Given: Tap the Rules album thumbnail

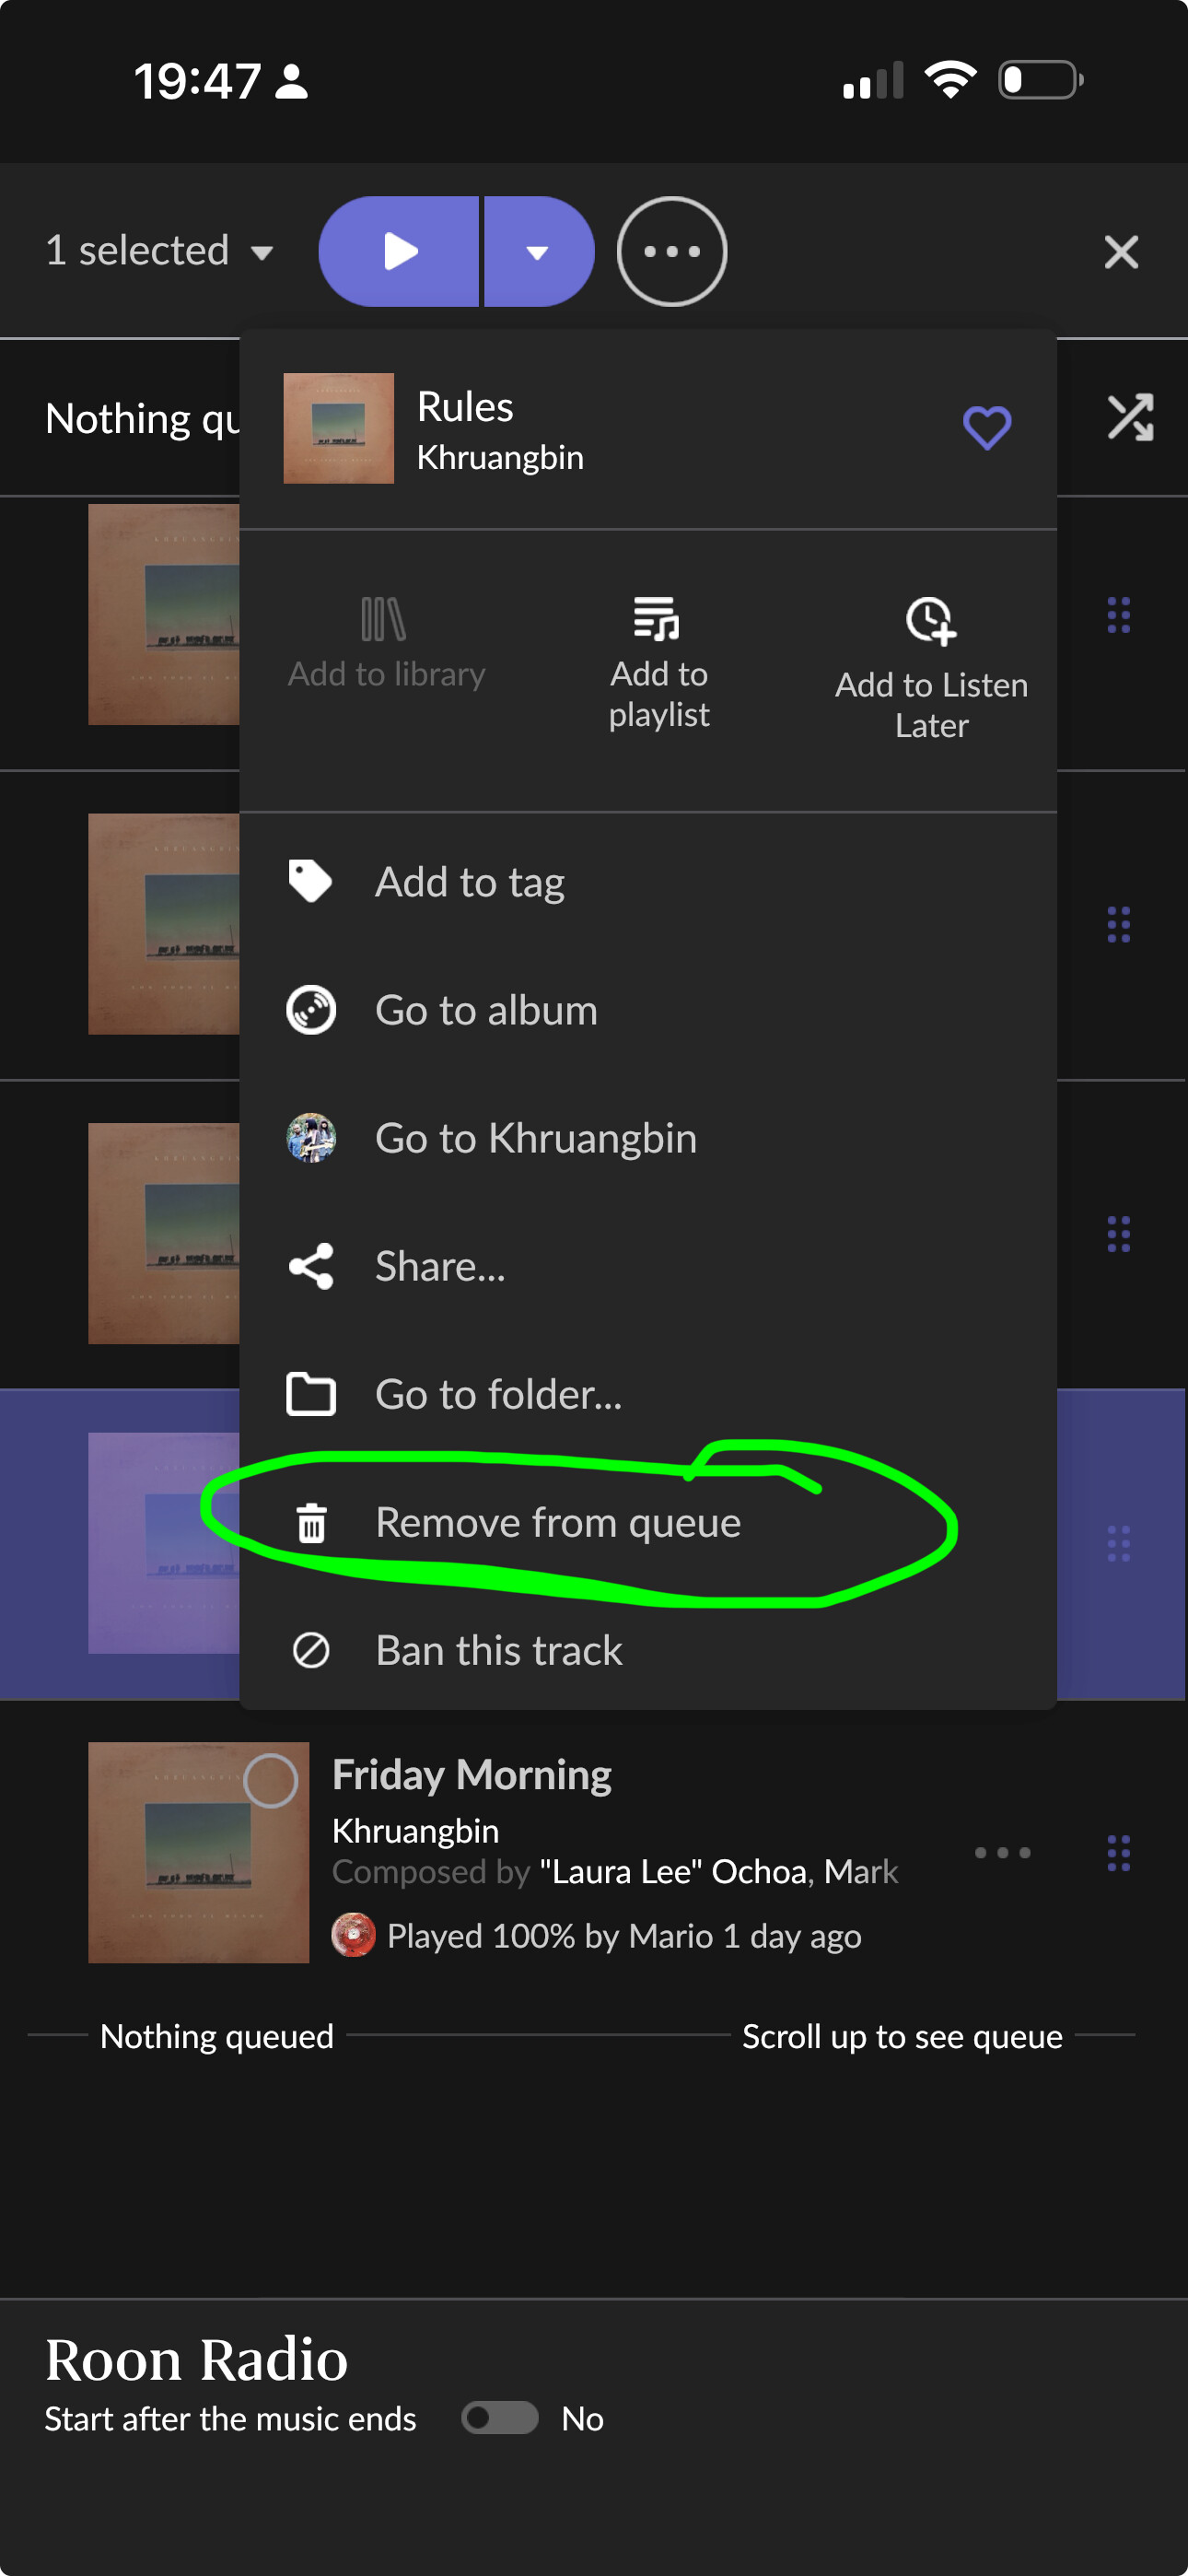Looking at the screenshot, I should pyautogui.click(x=338, y=428).
